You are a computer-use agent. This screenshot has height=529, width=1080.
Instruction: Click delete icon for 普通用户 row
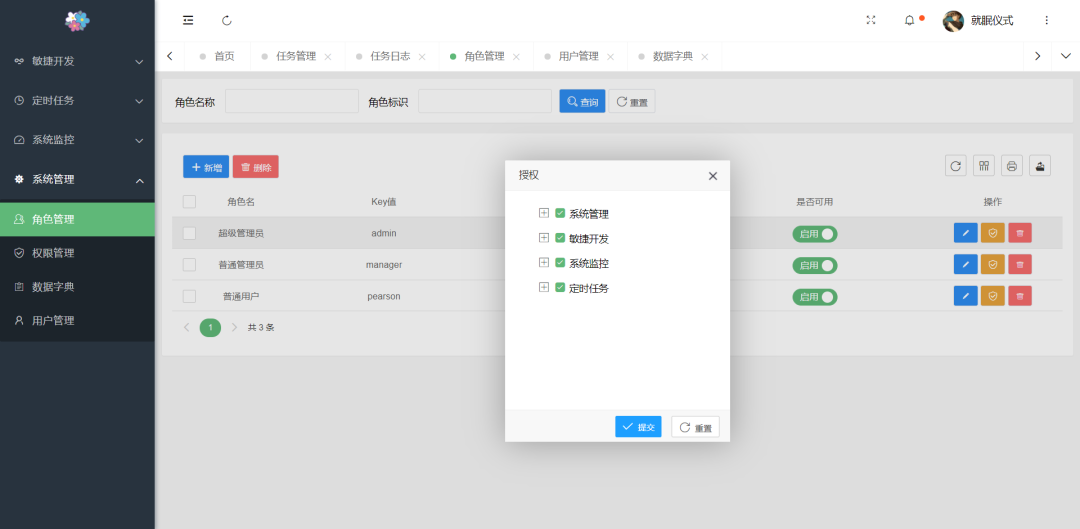tap(1020, 296)
